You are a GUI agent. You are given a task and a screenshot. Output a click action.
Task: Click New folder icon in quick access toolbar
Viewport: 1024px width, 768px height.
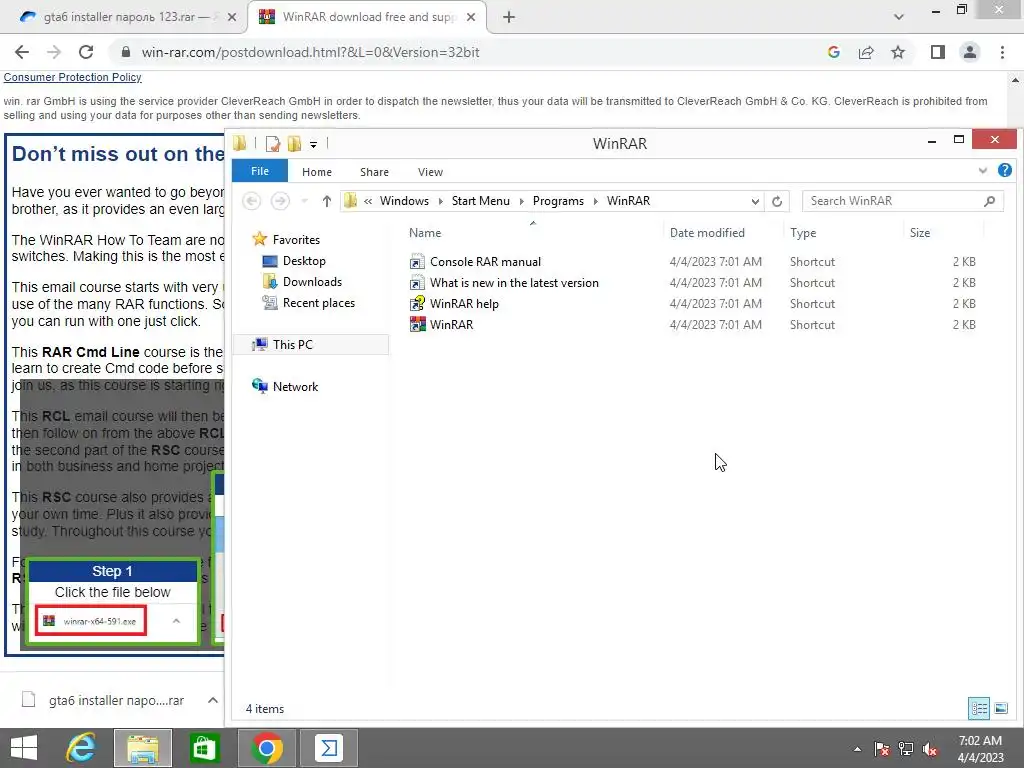pyautogui.click(x=295, y=144)
